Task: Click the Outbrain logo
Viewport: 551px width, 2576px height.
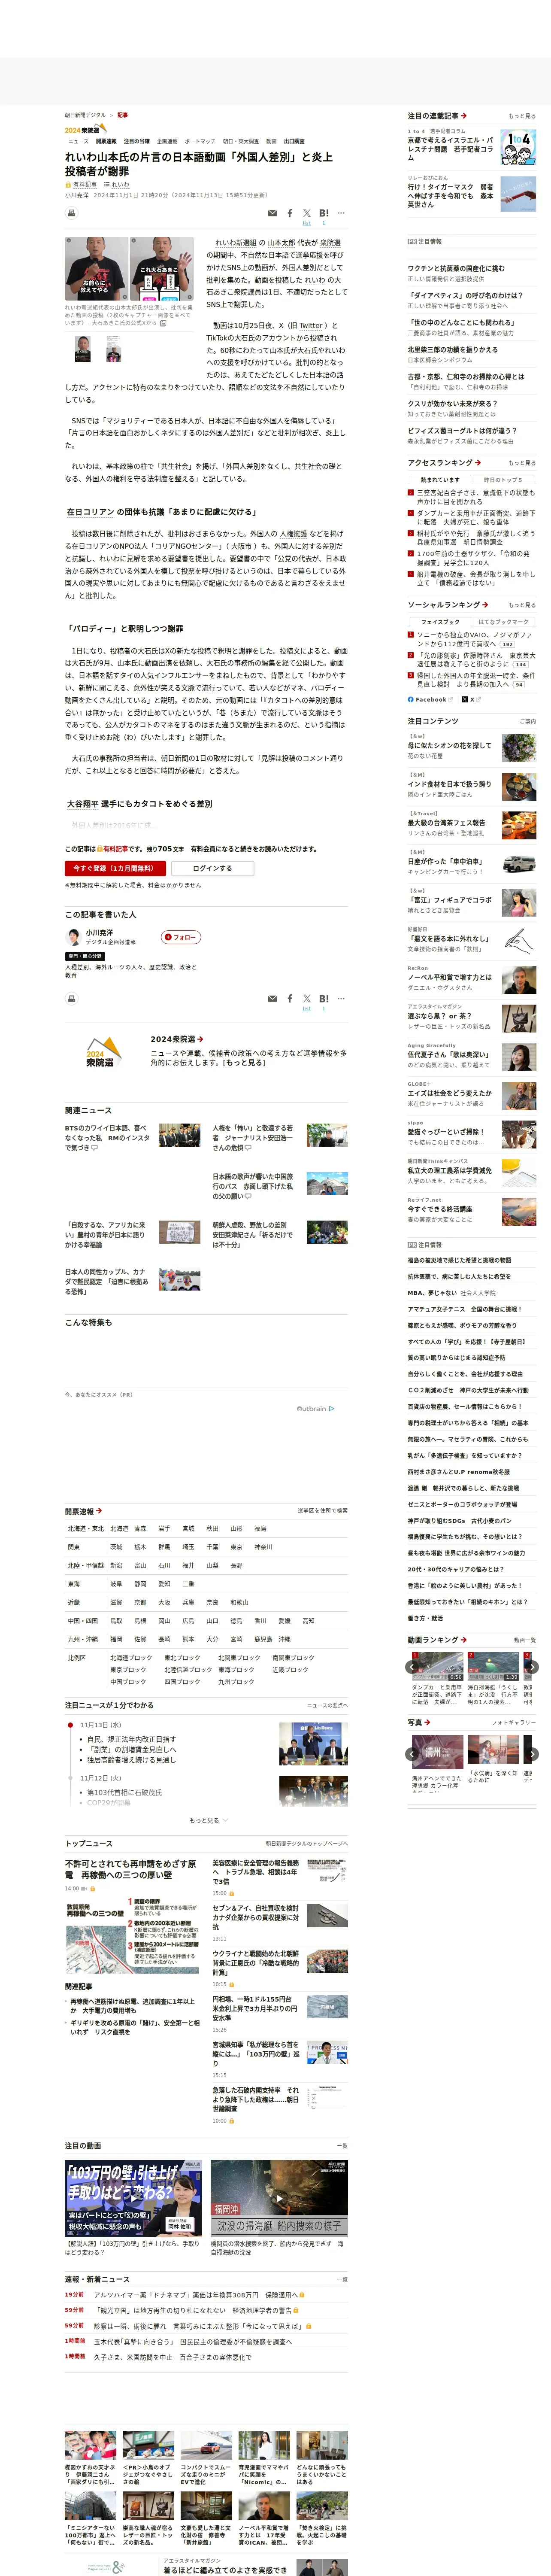Action: point(315,1408)
